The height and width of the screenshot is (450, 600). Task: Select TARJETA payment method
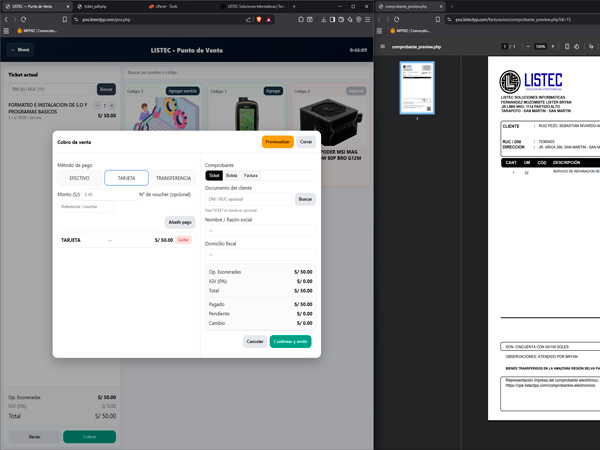(x=127, y=178)
